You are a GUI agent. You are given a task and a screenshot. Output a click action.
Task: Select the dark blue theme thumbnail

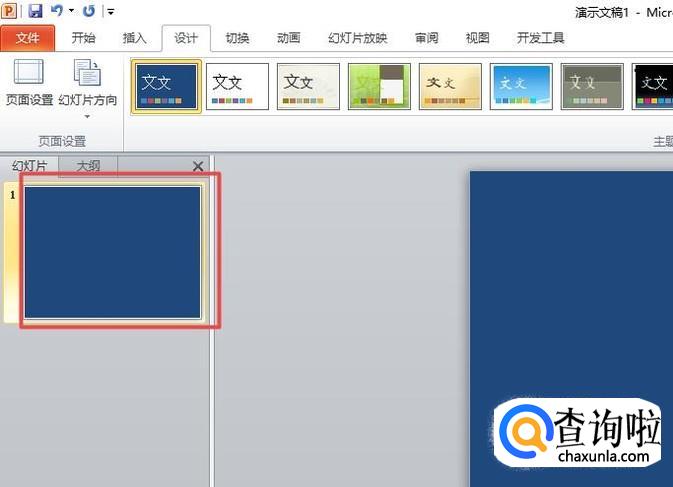click(166, 86)
